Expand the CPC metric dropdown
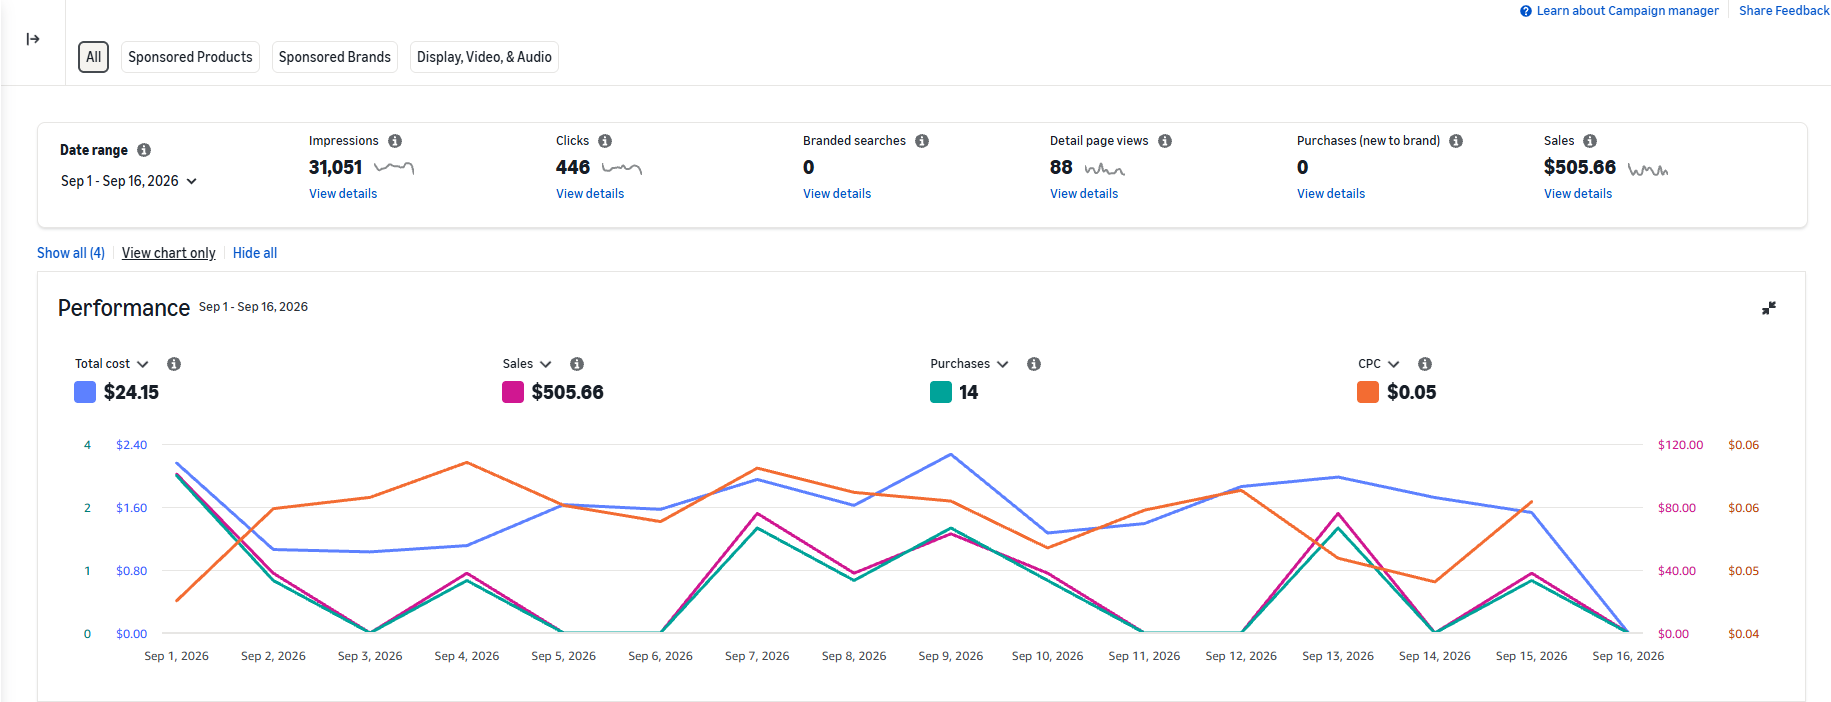The image size is (1831, 702). [x=1379, y=364]
